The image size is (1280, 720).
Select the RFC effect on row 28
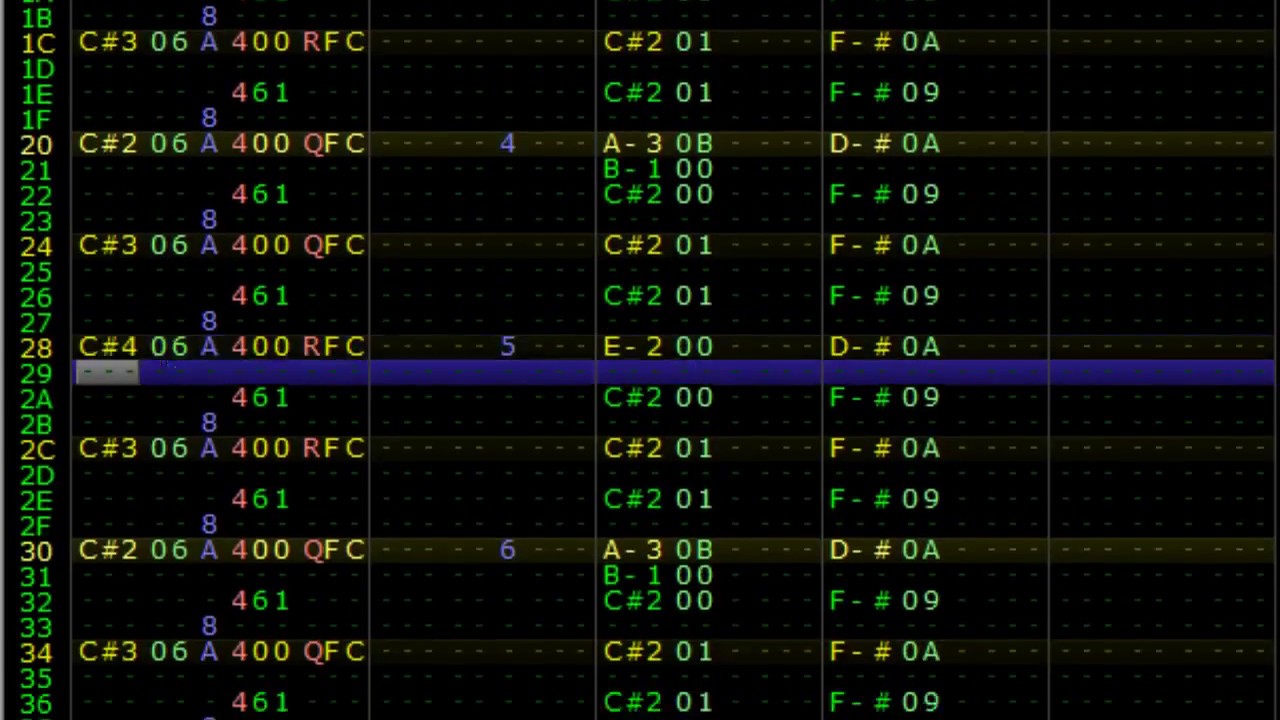tap(334, 347)
